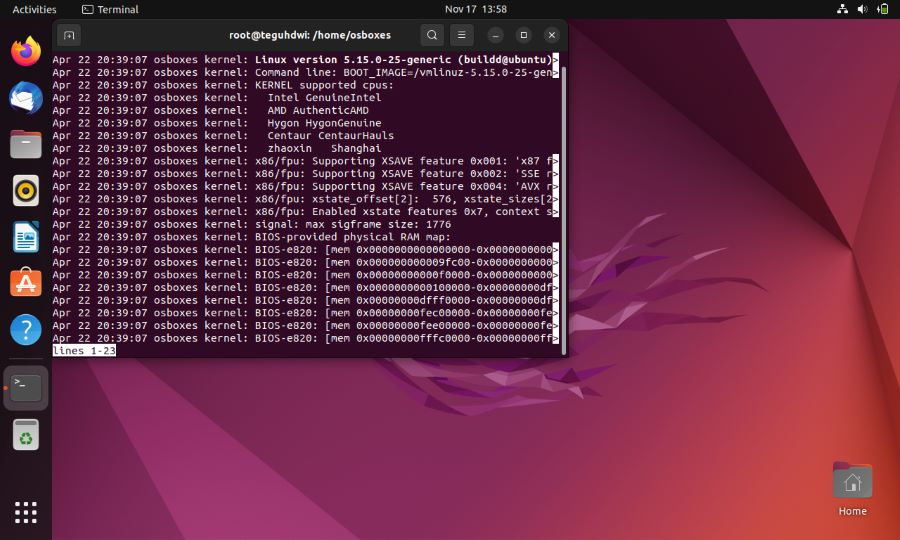Open the terminal hamburger menu
The width and height of the screenshot is (900, 540).
[x=461, y=35]
